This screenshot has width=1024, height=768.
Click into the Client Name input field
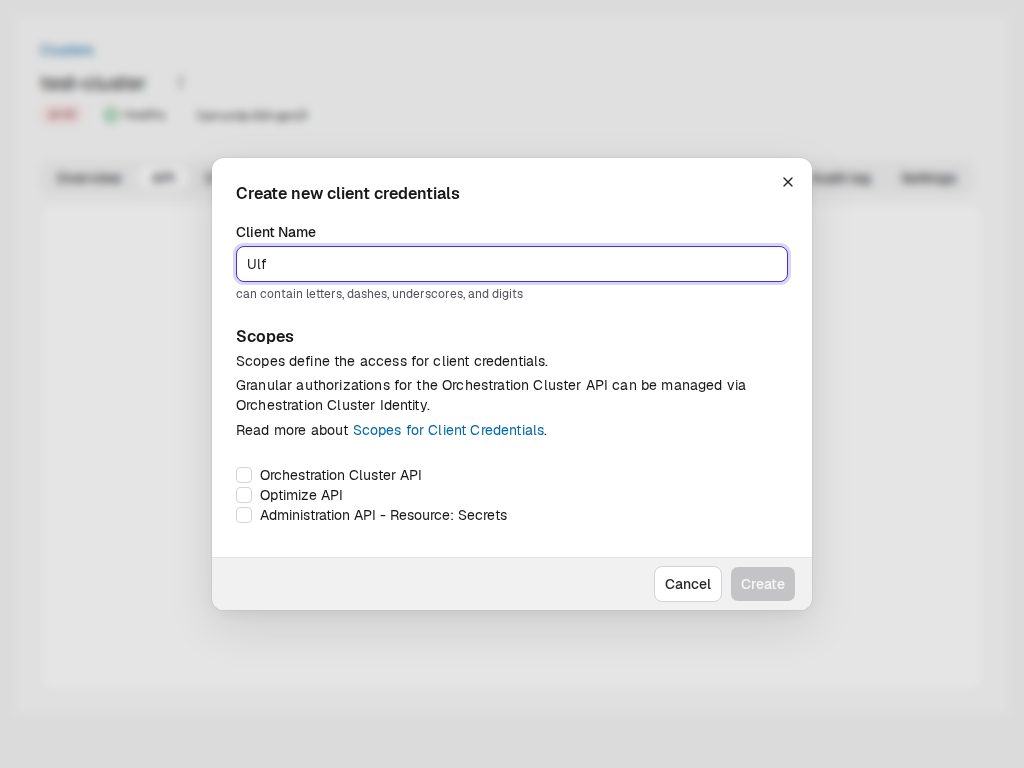tap(512, 264)
